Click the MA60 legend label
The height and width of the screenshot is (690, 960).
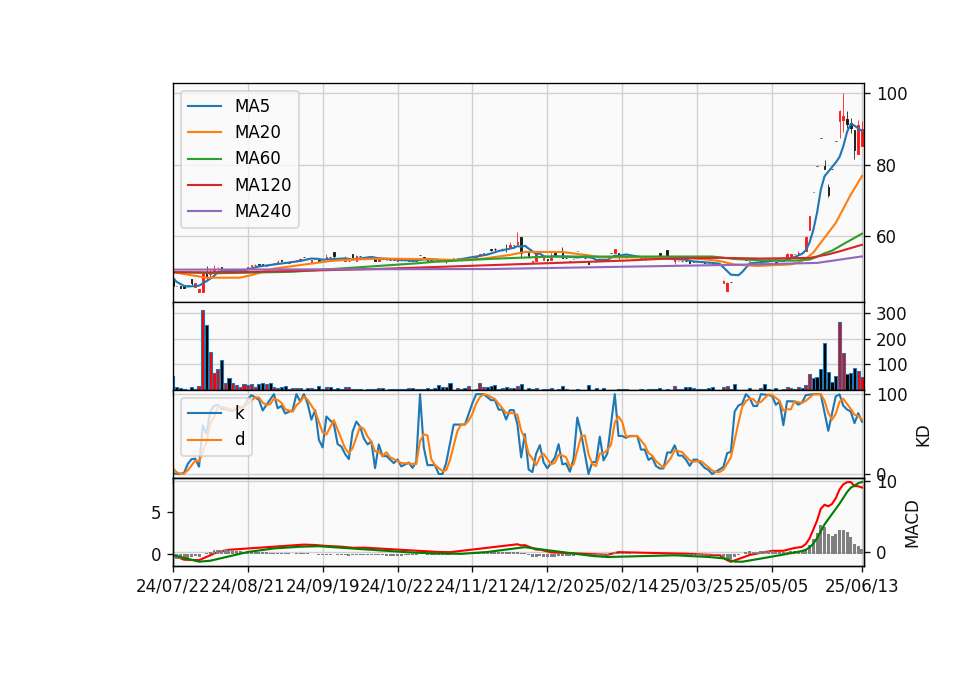tap(257, 159)
